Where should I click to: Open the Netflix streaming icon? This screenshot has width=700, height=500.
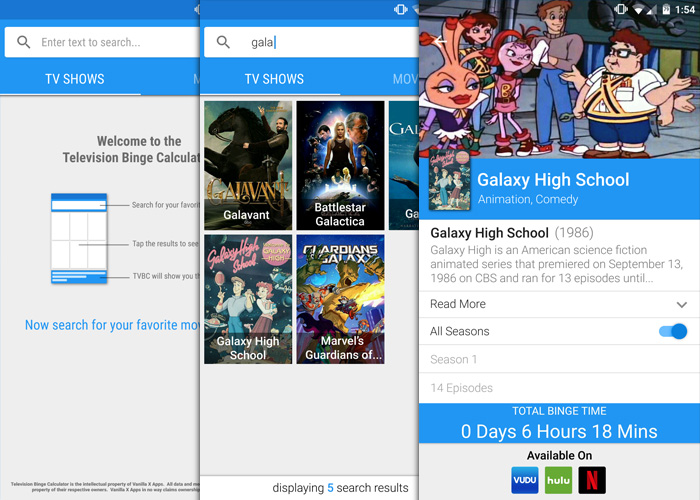pos(592,480)
